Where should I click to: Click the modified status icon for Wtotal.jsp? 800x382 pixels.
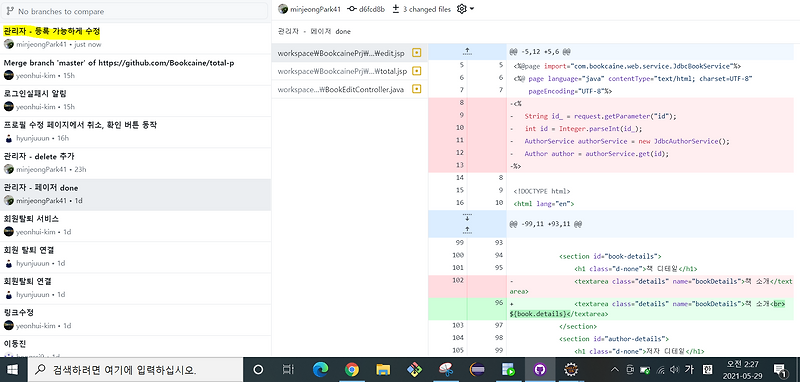point(416,71)
